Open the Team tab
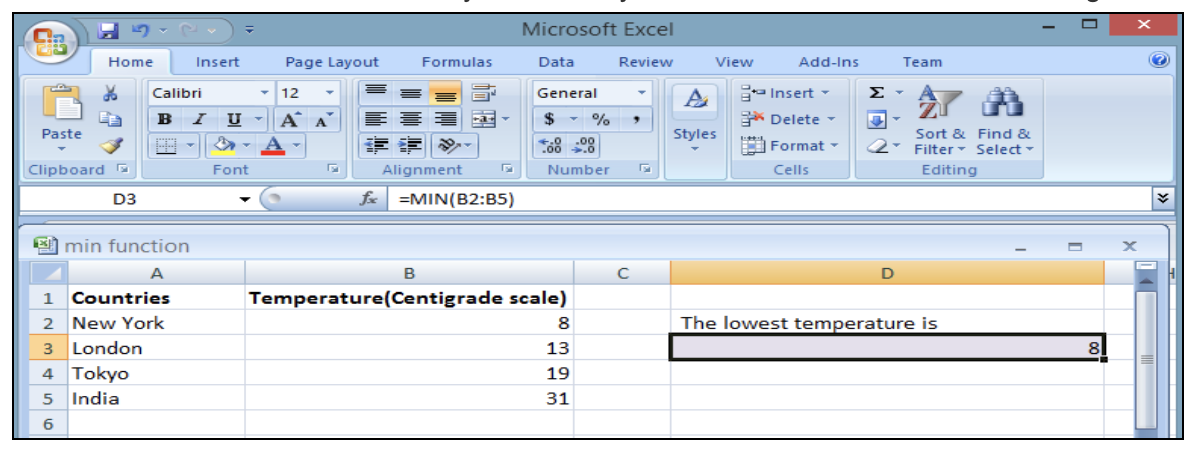 click(x=921, y=62)
